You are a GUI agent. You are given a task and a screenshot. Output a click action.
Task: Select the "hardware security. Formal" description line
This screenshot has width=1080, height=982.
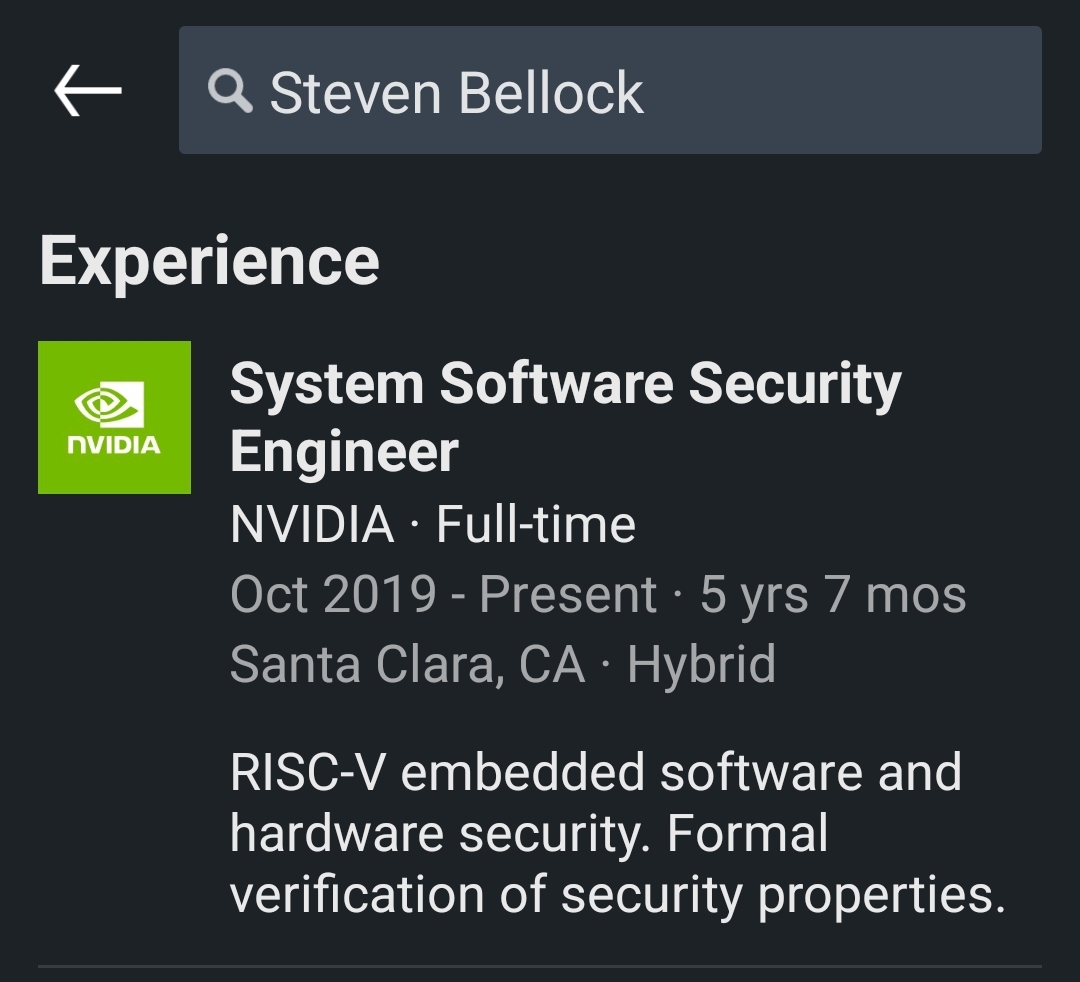point(528,834)
